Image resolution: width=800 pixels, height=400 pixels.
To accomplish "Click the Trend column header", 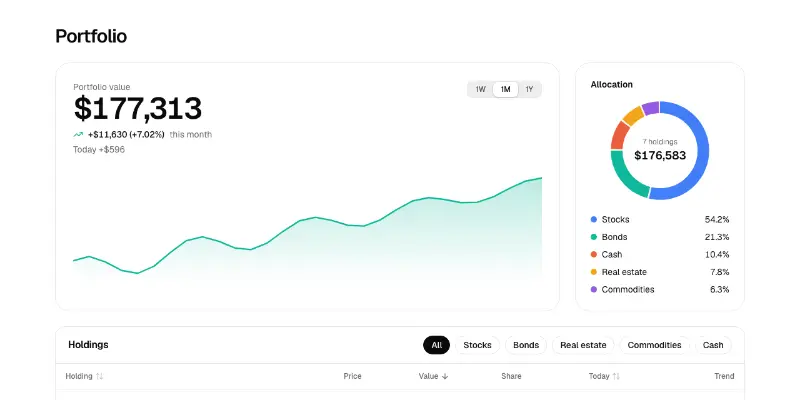I will click(724, 376).
